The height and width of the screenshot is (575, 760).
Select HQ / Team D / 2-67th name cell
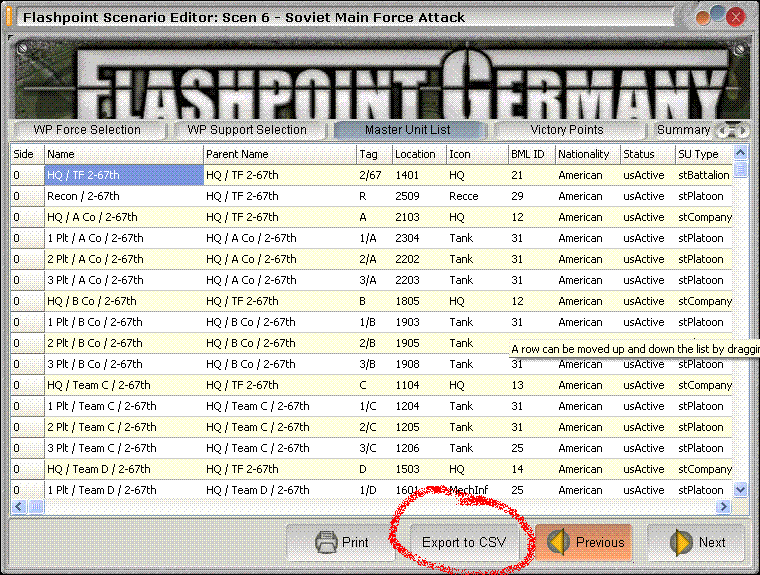pos(124,469)
